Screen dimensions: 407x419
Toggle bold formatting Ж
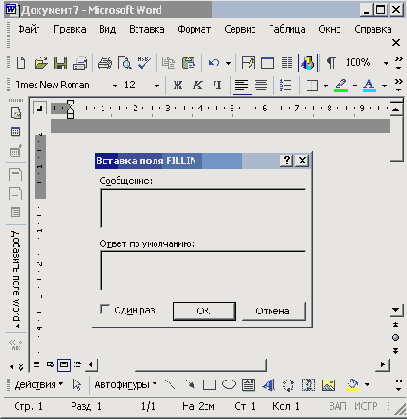coord(178,85)
